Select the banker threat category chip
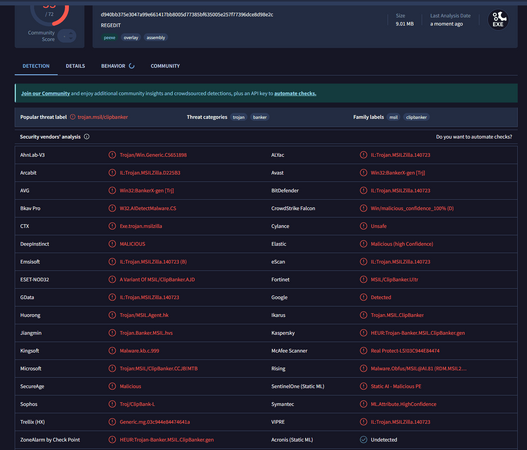This screenshot has width=527, height=450. point(260,117)
